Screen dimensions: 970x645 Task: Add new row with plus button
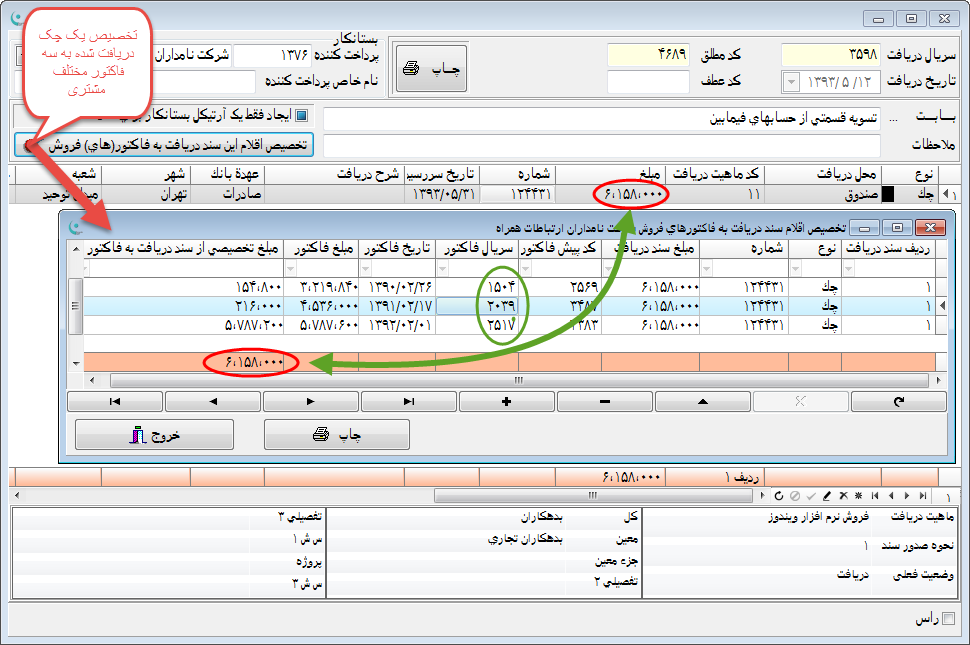tap(506, 401)
